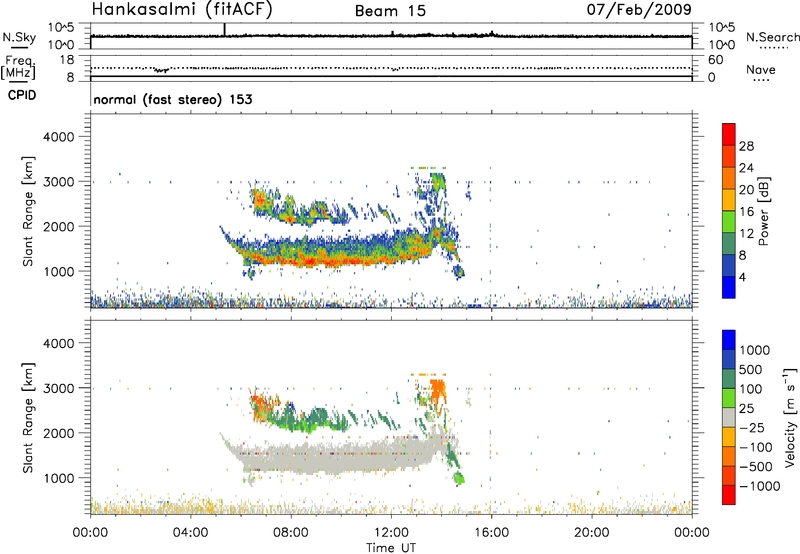The height and width of the screenshot is (554, 800).
Task: Pick the 500 to 1000 velocity swatch
Action: [729, 360]
